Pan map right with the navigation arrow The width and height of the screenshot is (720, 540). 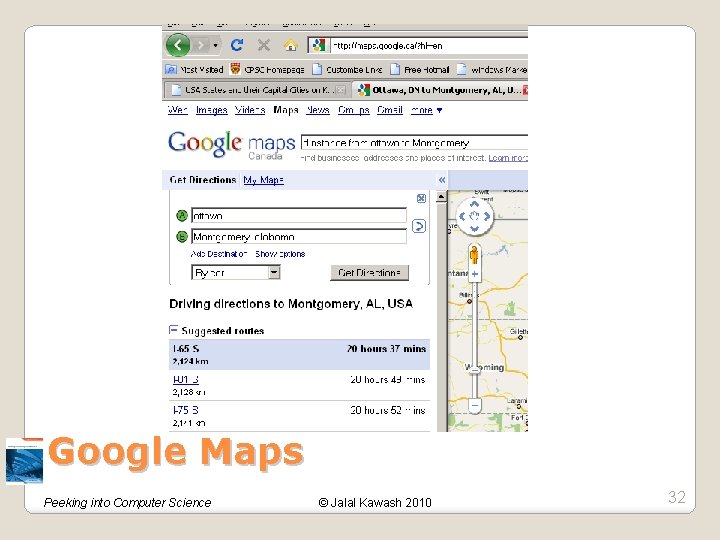click(487, 216)
